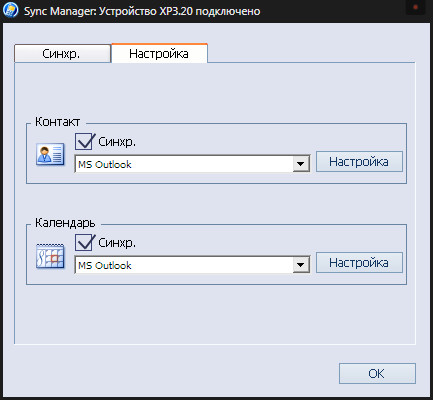Switch to the first Синхр. tab
Viewport: 433px width, 400px height.
[62, 54]
